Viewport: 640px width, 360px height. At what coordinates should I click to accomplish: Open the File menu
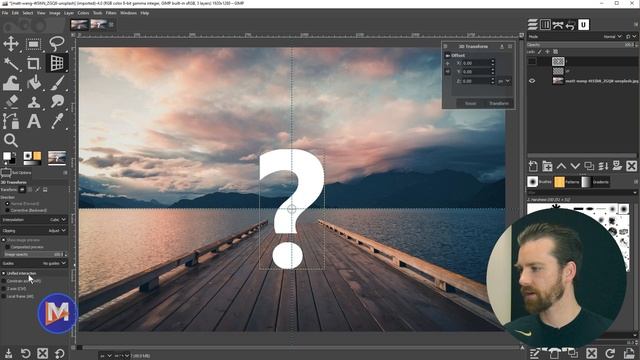point(5,13)
